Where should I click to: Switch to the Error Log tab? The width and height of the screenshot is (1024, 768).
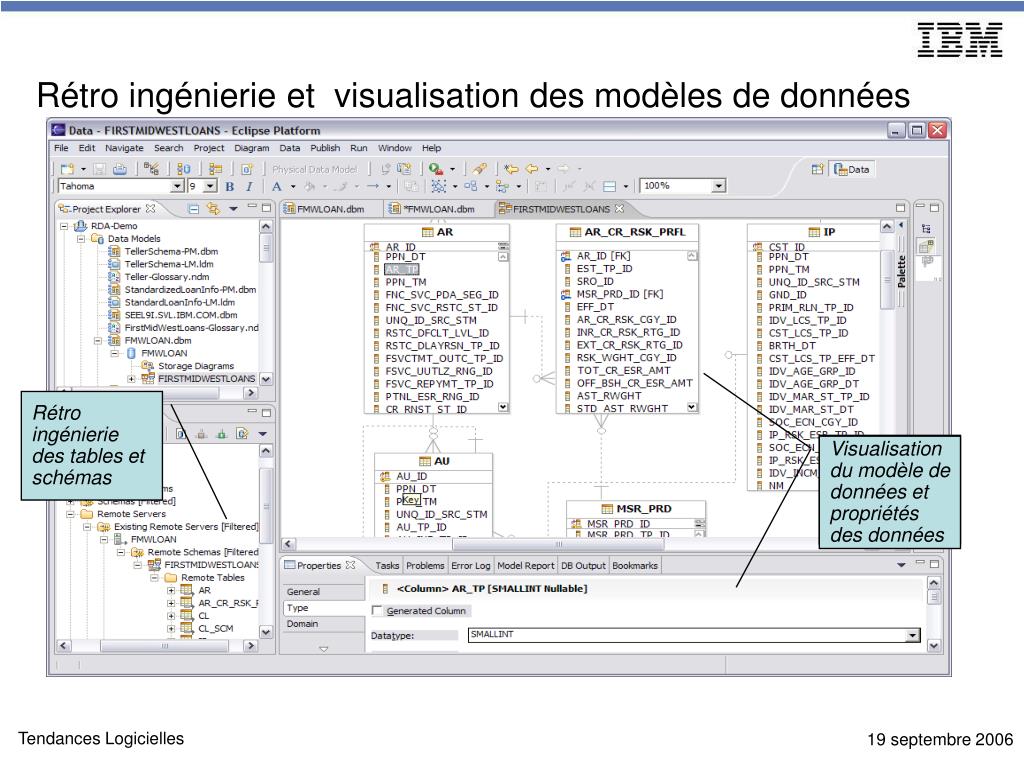470,566
